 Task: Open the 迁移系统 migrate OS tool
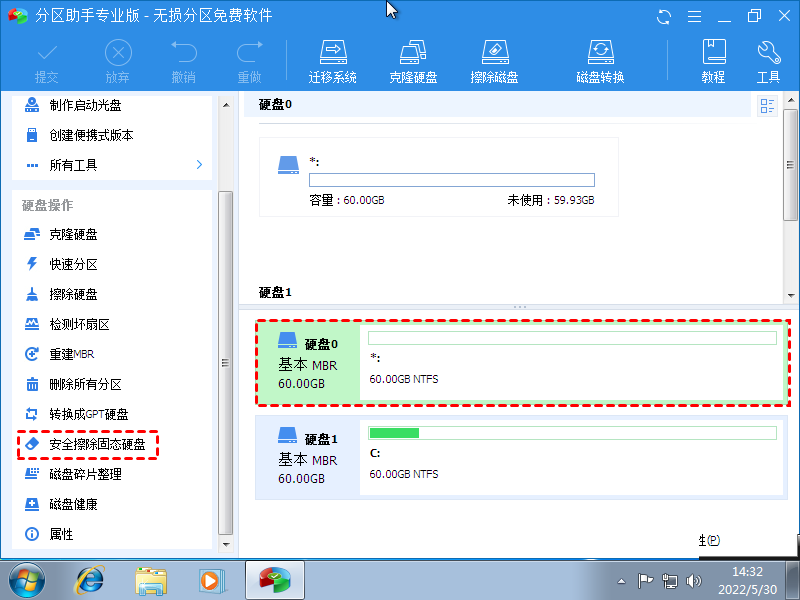[x=333, y=62]
